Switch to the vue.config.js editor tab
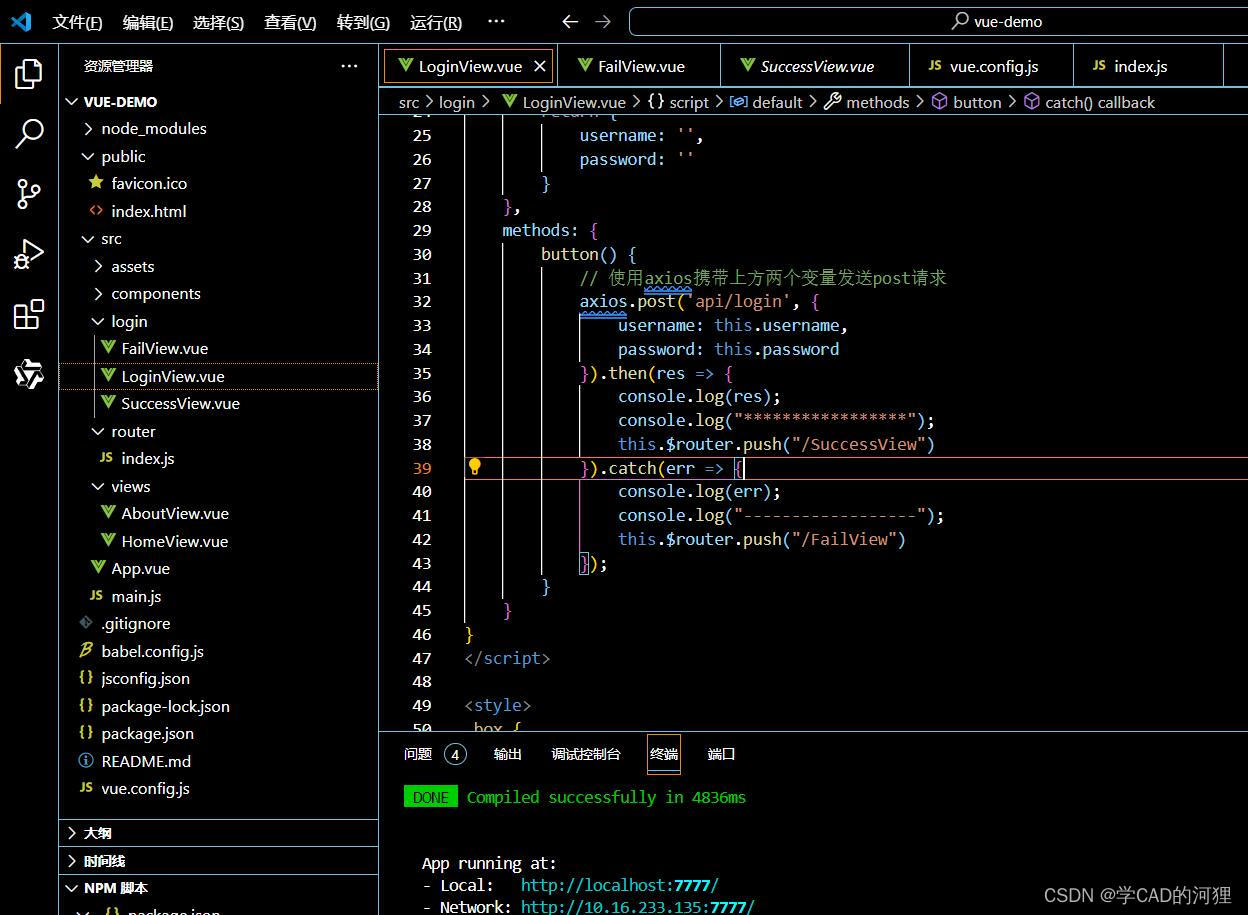This screenshot has height=915, width=1248. point(991,66)
